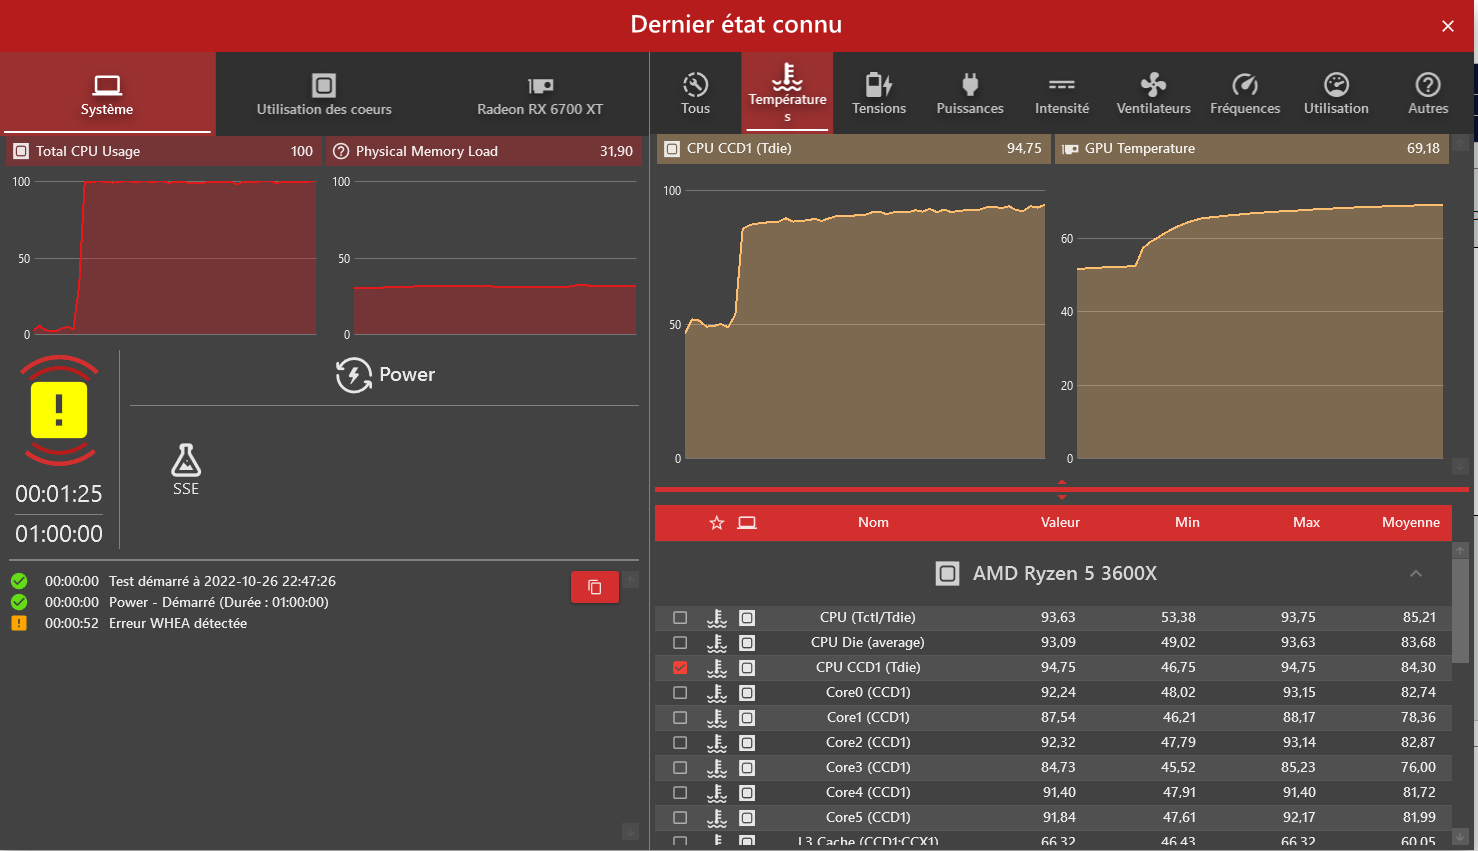Open the Puissances tab
The width and height of the screenshot is (1478, 851).
coord(970,93)
